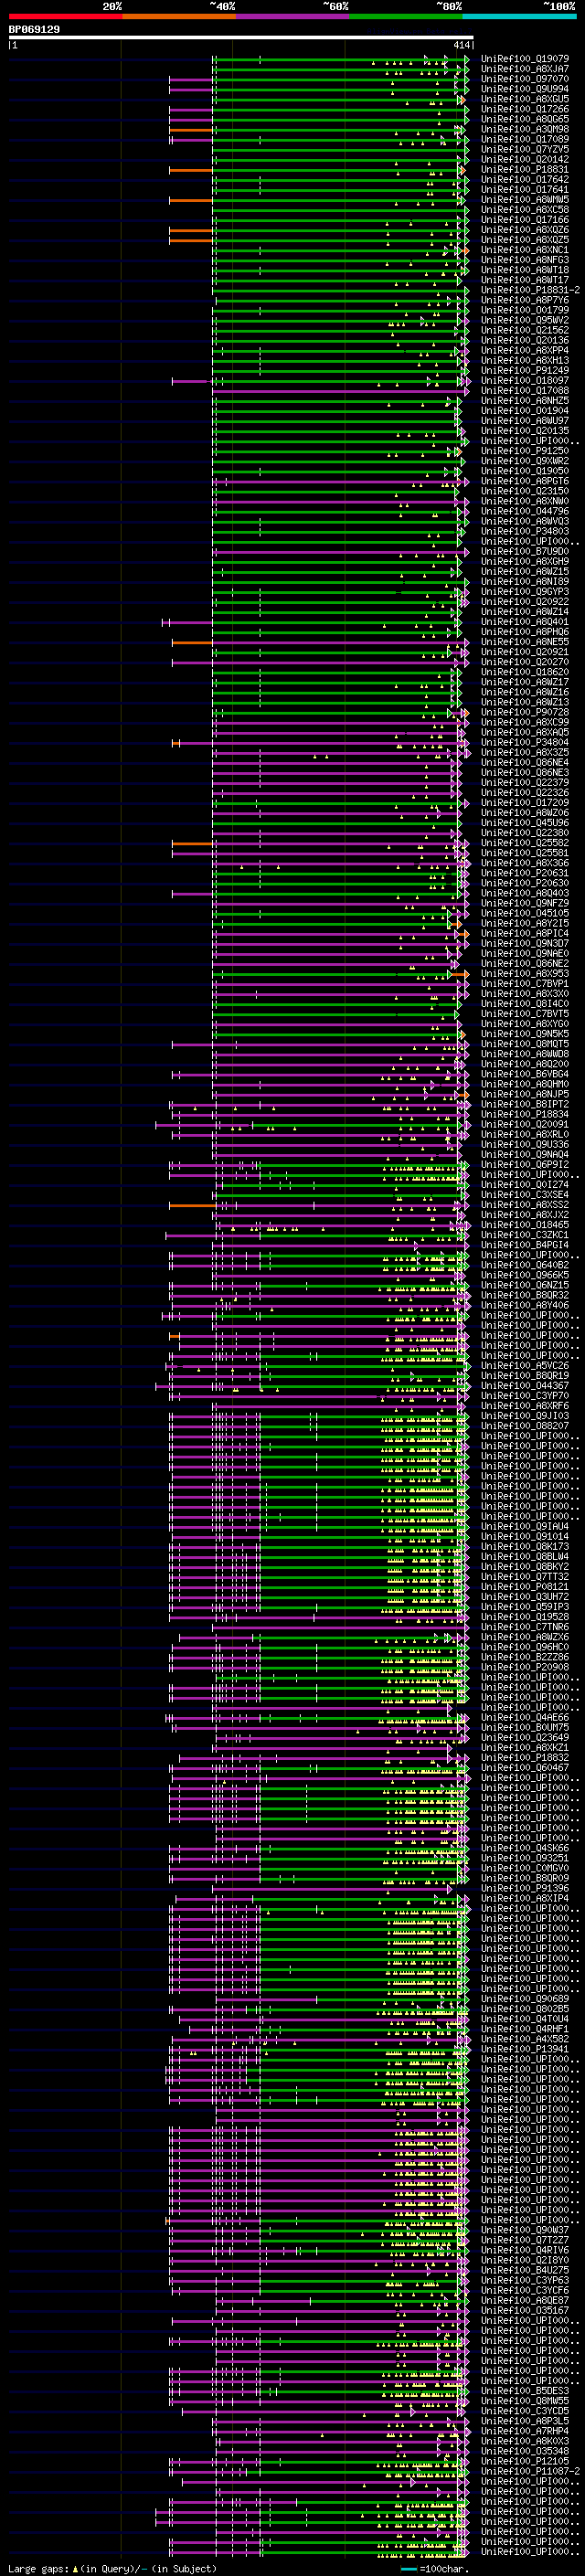Select subject label UniRef100_P91249
Image resolution: width=585 pixels, height=2576 pixels.
click(x=525, y=370)
